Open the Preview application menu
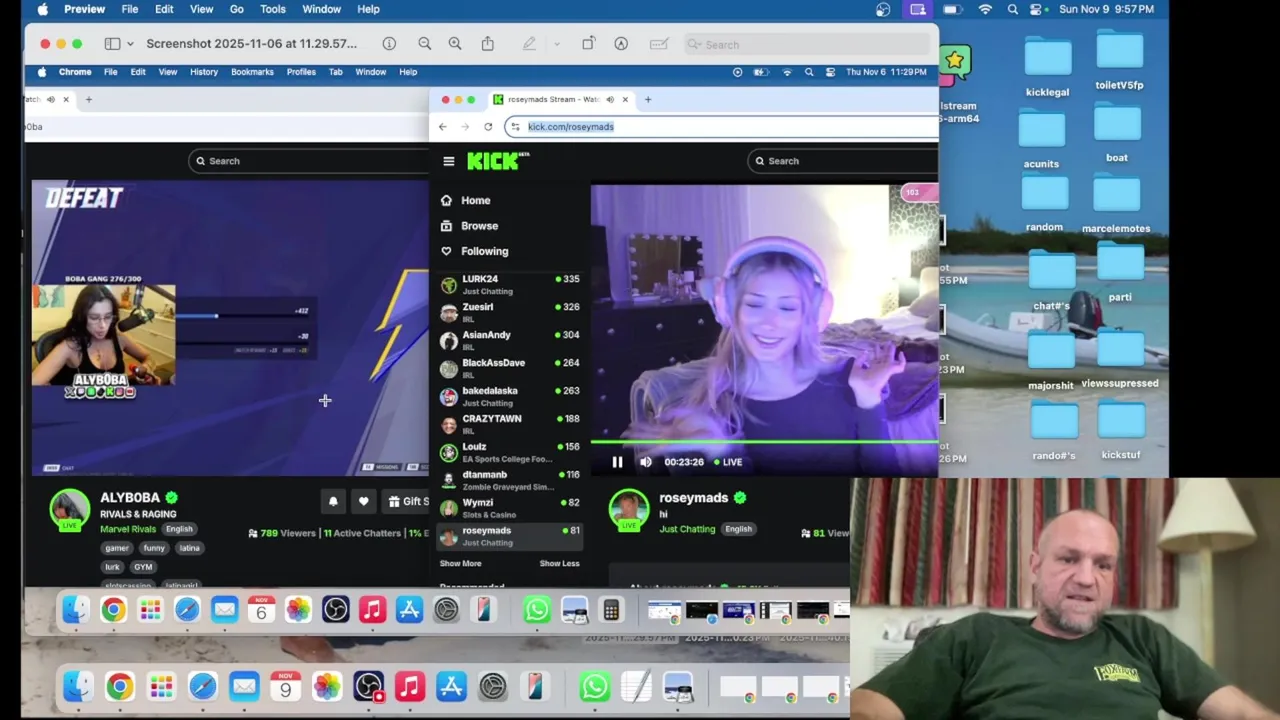This screenshot has height=720, width=1280. 84,9
